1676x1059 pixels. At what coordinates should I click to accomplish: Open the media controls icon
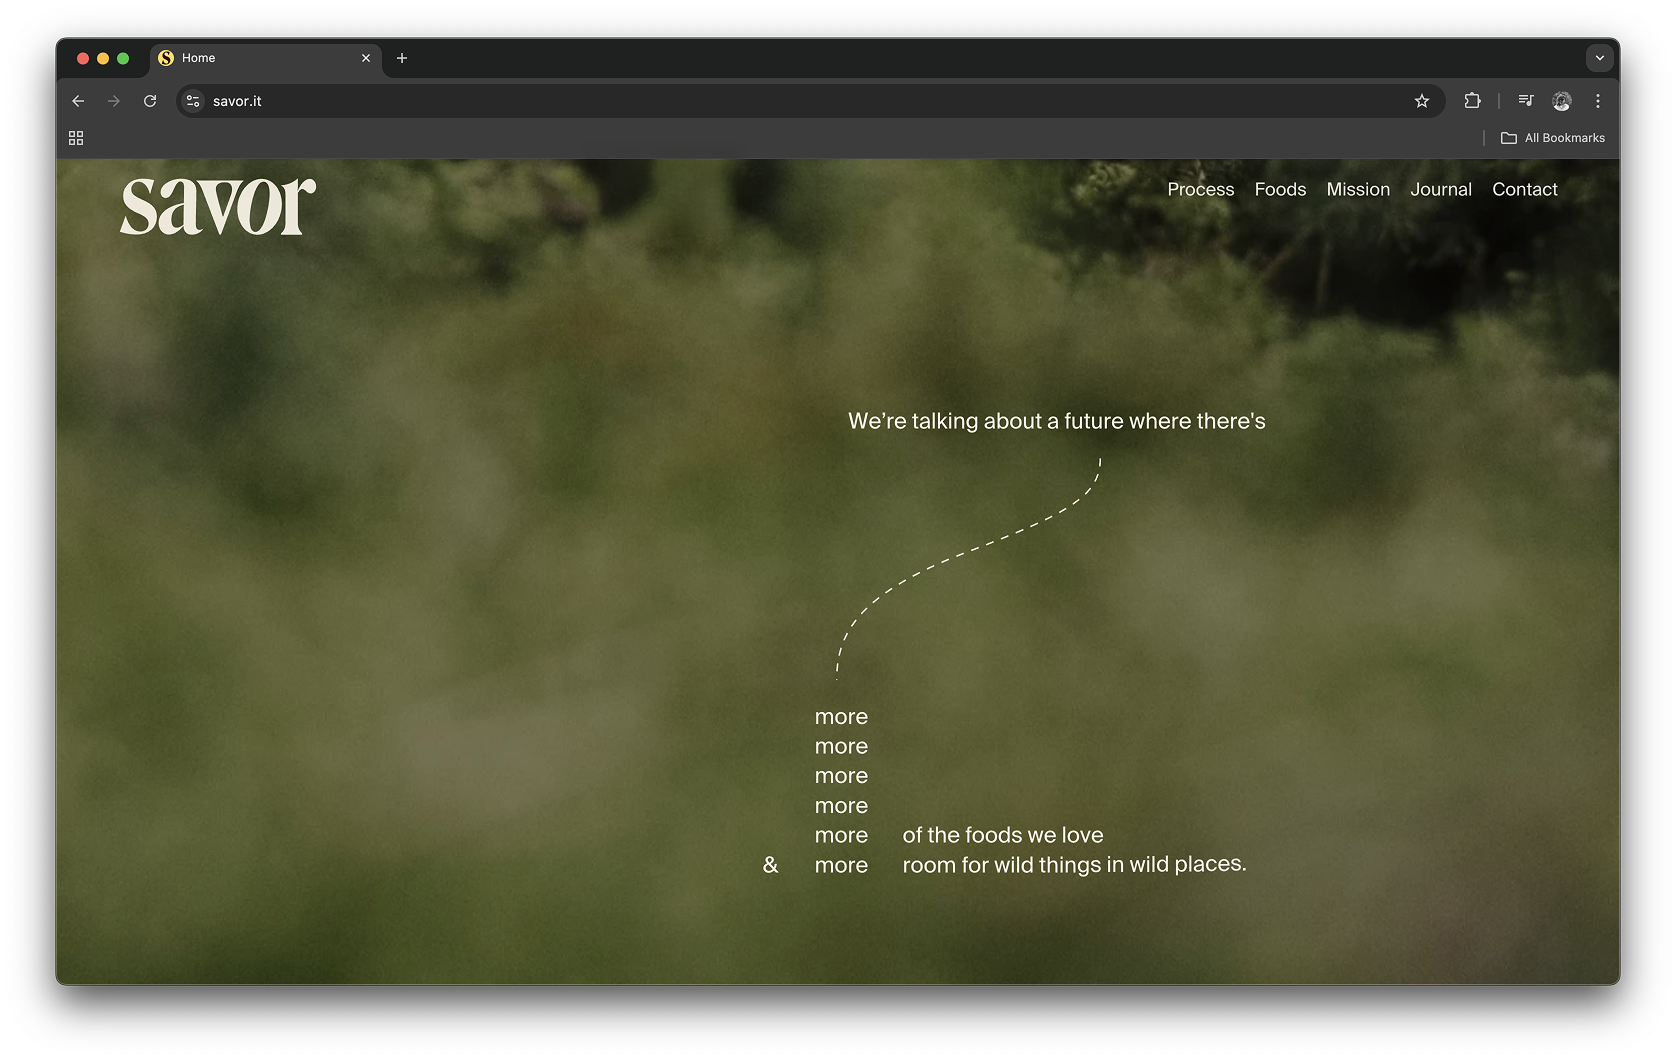click(x=1525, y=101)
